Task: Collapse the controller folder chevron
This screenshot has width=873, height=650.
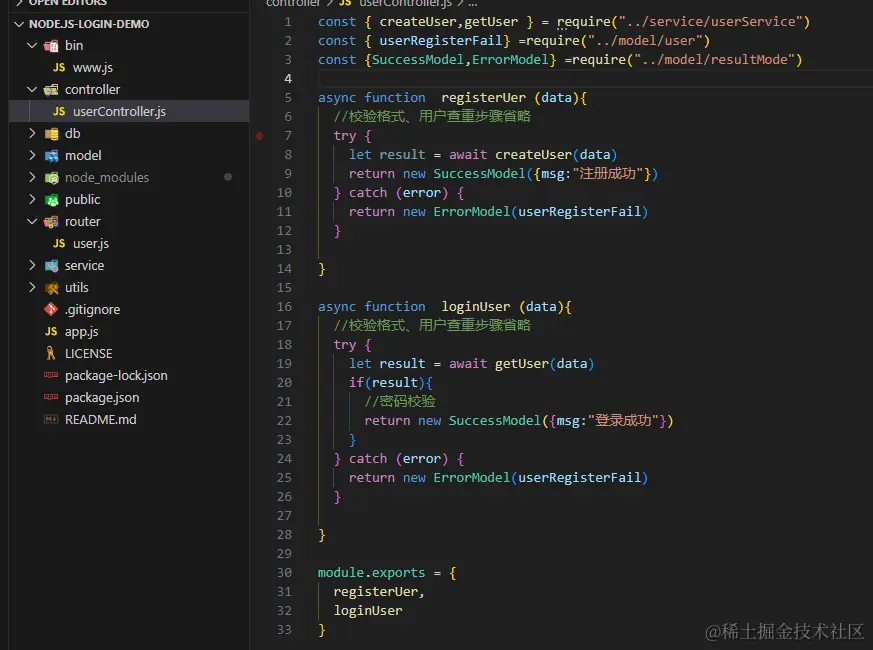Action: click(x=32, y=90)
